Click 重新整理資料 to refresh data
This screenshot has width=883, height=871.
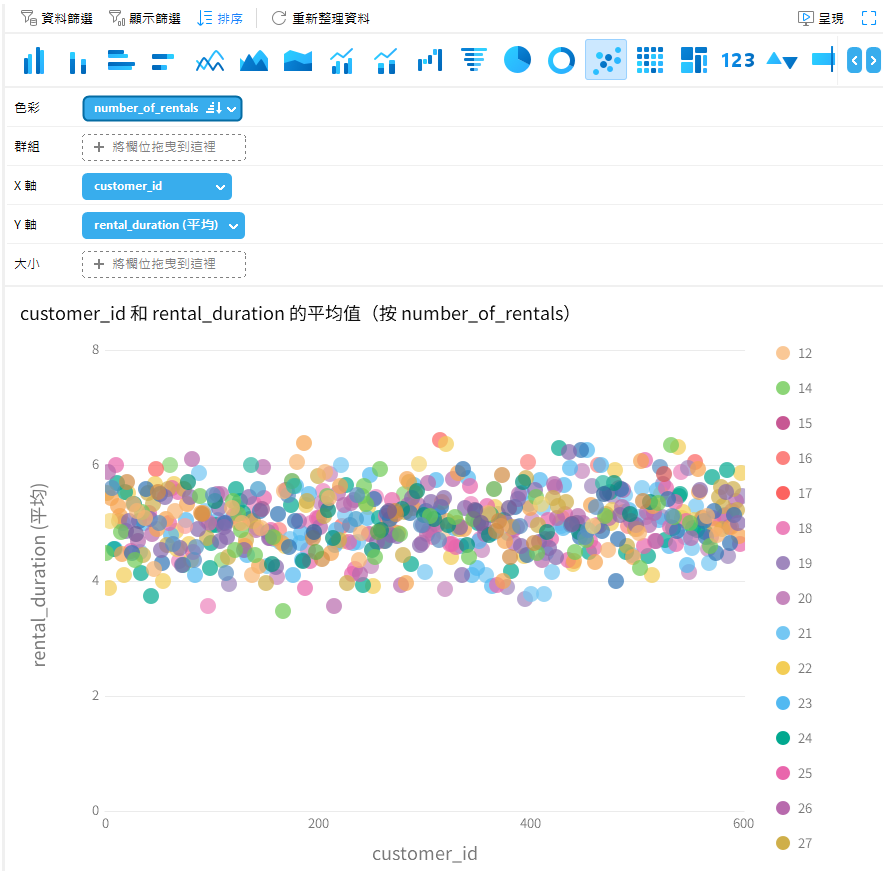(x=320, y=17)
